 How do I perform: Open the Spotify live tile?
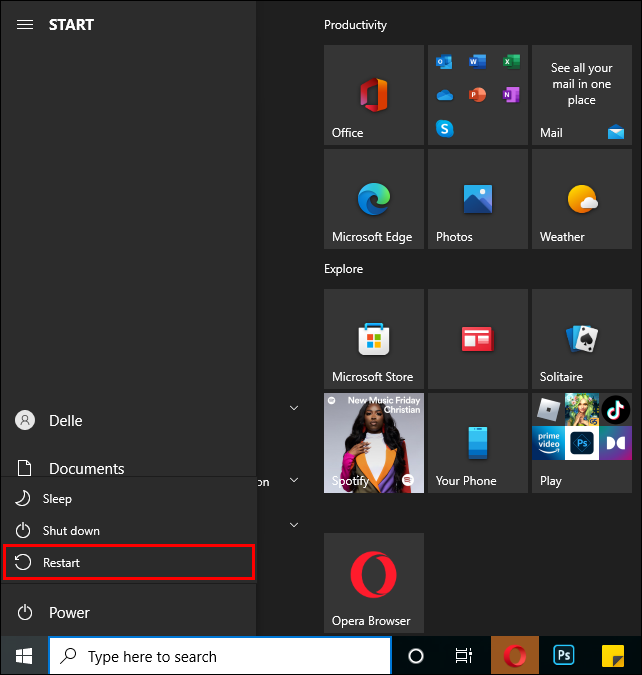point(374,443)
